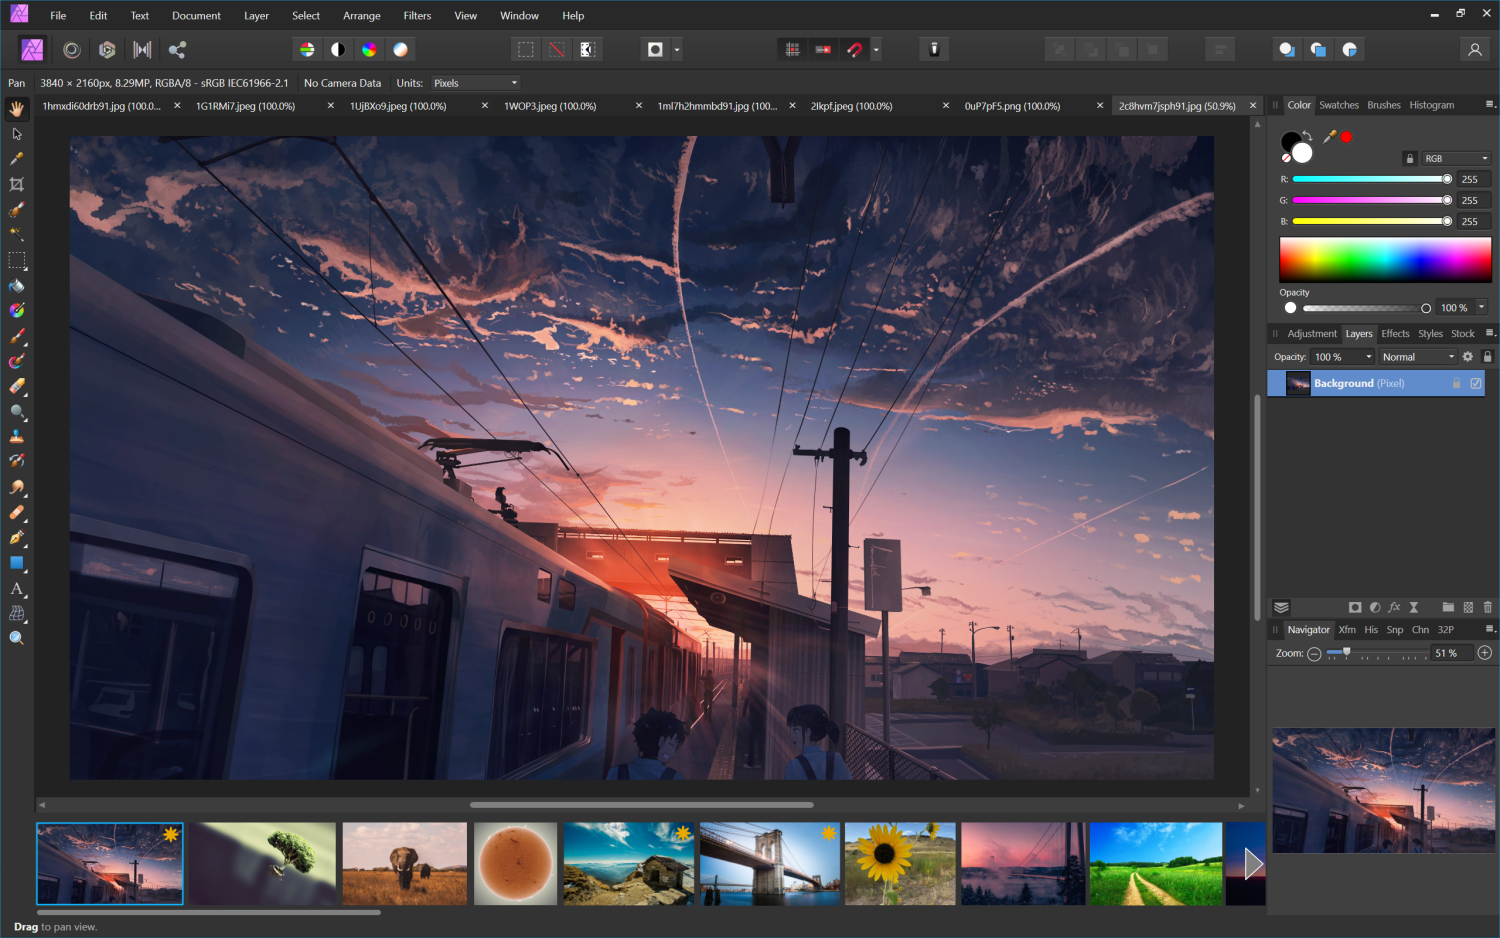This screenshot has height=938, width=1500.
Task: Activate the Crop tool
Action: pos(16,184)
